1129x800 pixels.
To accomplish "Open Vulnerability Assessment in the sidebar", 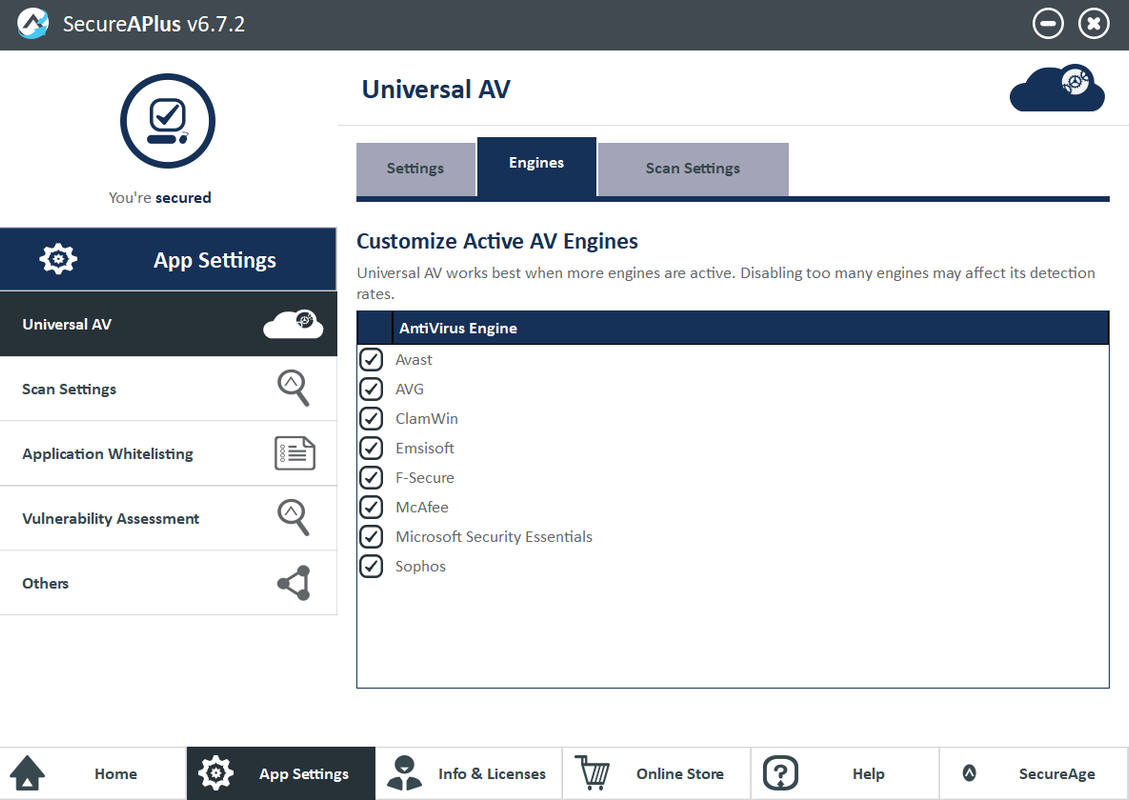I will (x=168, y=518).
